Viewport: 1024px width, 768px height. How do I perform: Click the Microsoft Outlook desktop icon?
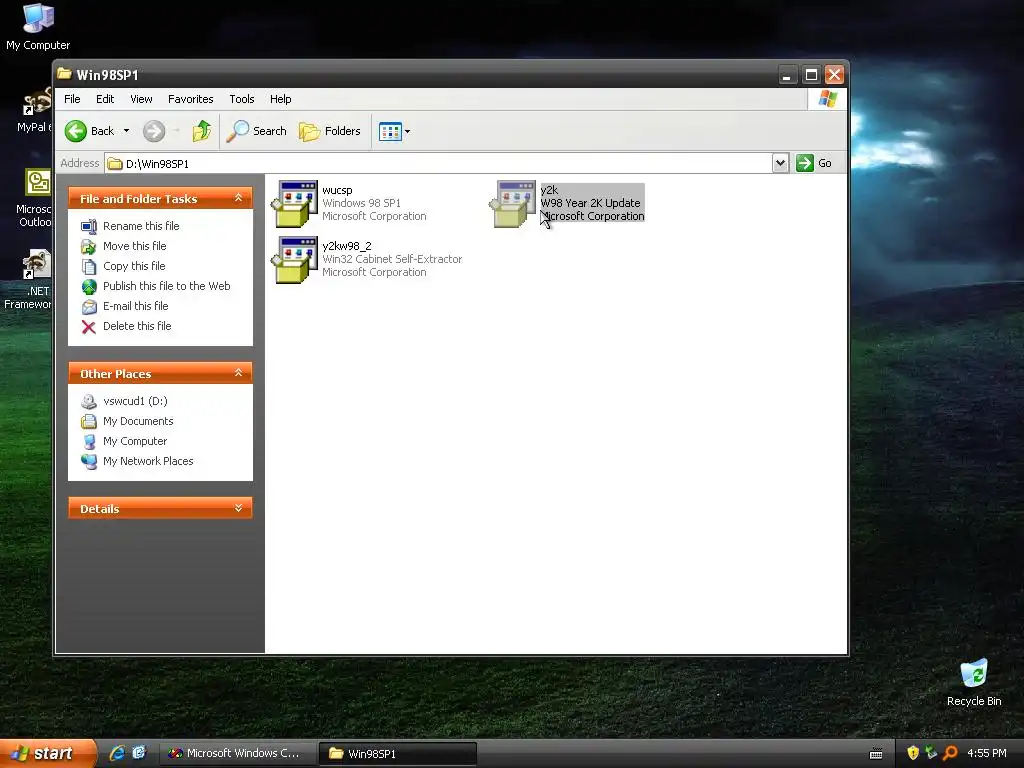[36, 198]
